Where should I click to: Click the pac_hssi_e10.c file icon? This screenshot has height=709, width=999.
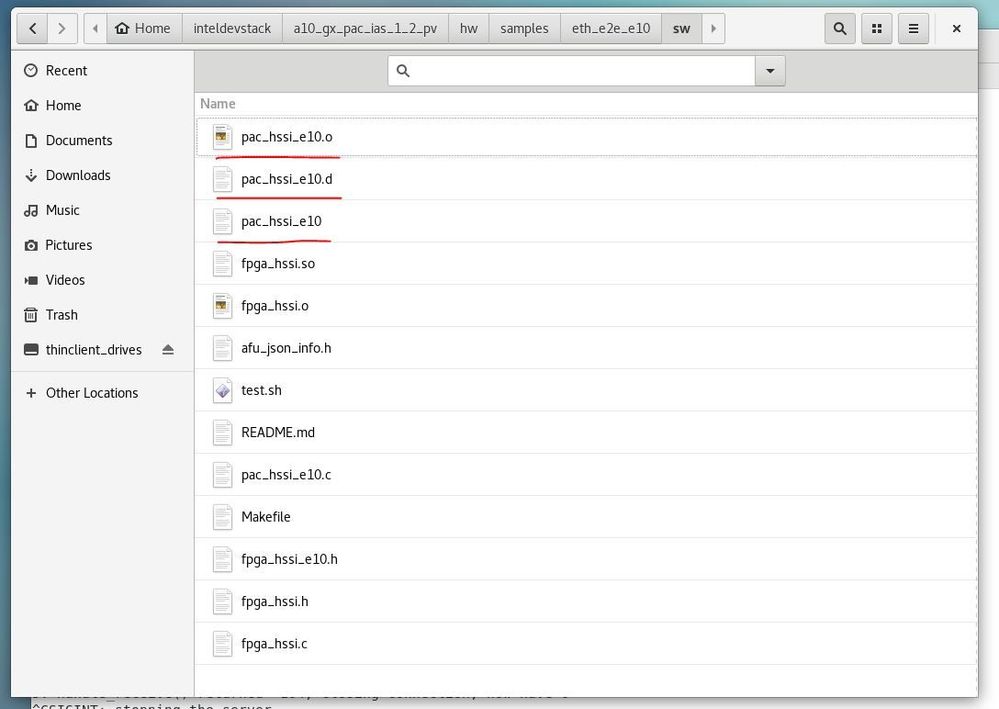point(222,475)
